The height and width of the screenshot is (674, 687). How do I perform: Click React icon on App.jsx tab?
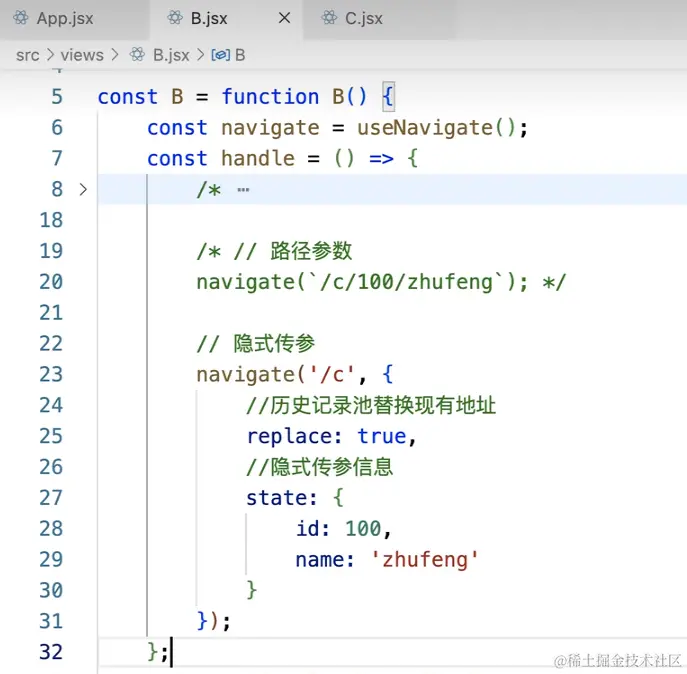tap(21, 18)
